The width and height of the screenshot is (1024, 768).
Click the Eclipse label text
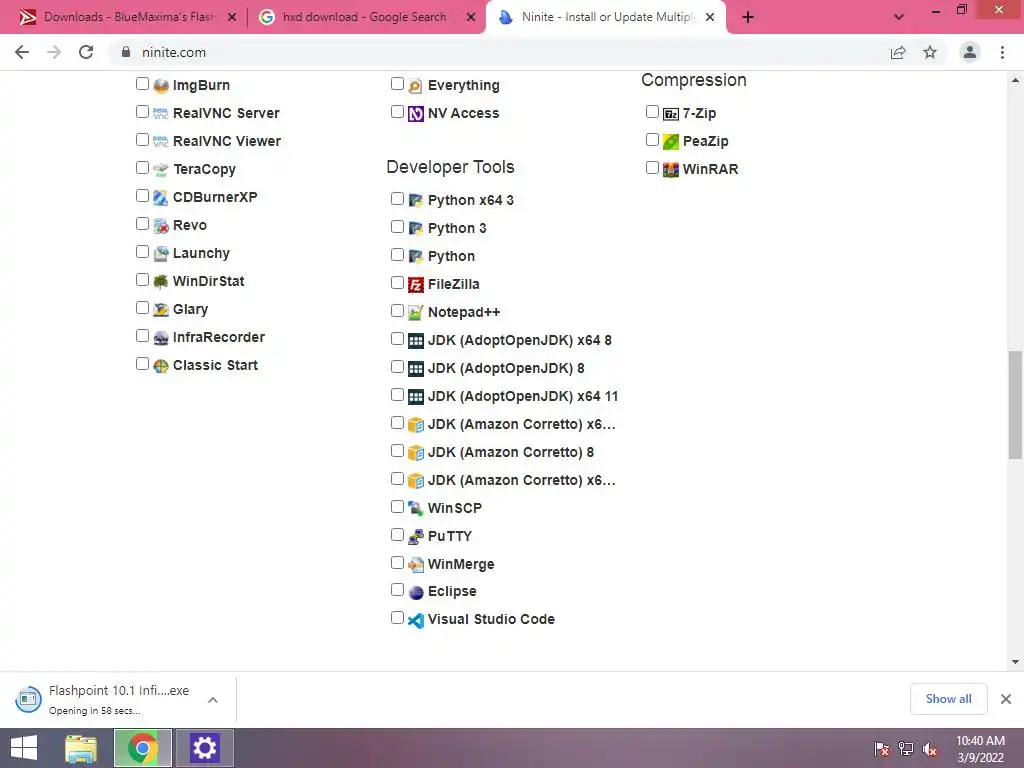(x=452, y=592)
